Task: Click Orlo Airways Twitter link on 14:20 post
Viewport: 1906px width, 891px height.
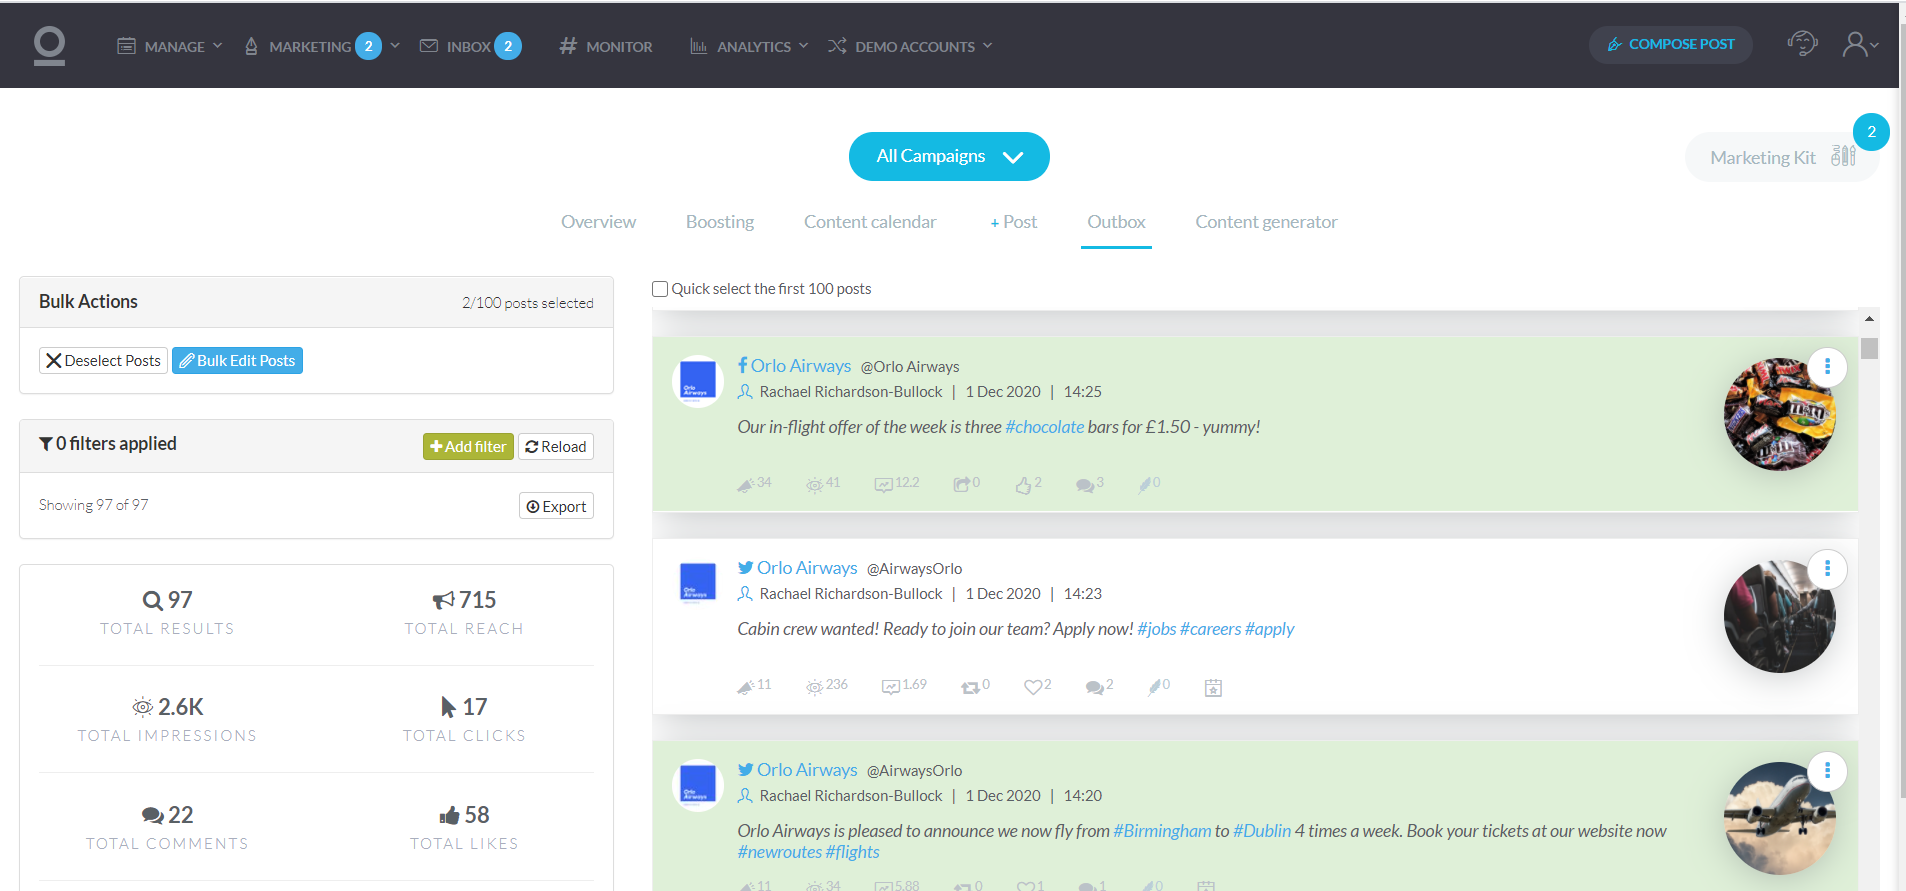Action: pyautogui.click(x=807, y=770)
